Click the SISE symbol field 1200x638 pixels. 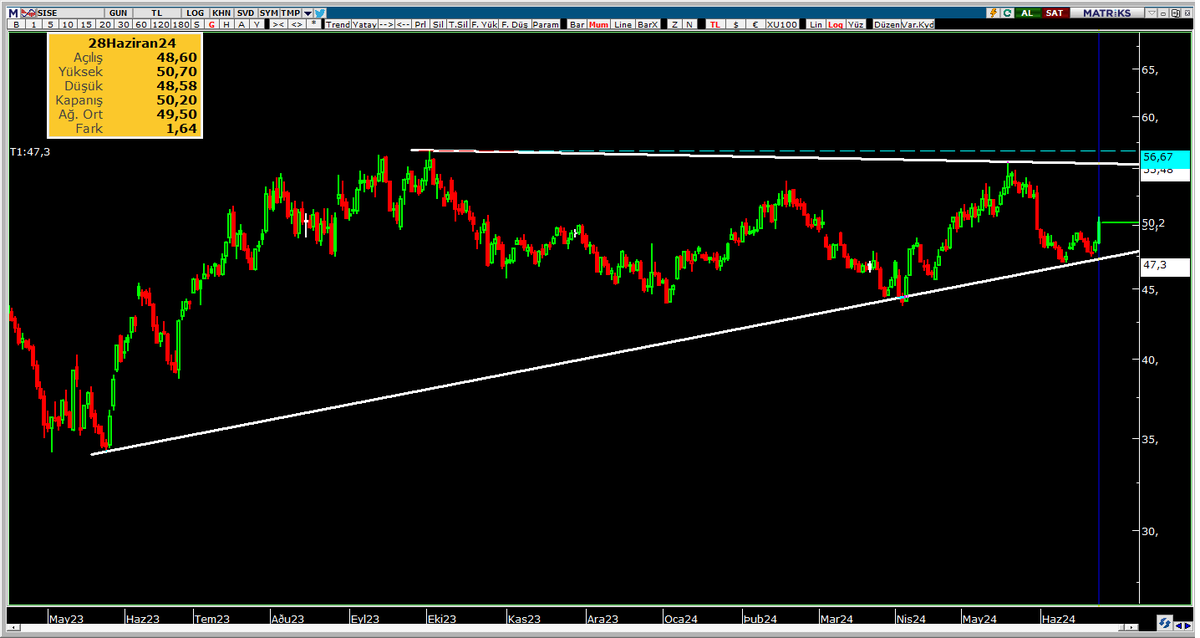pyautogui.click(x=70, y=13)
